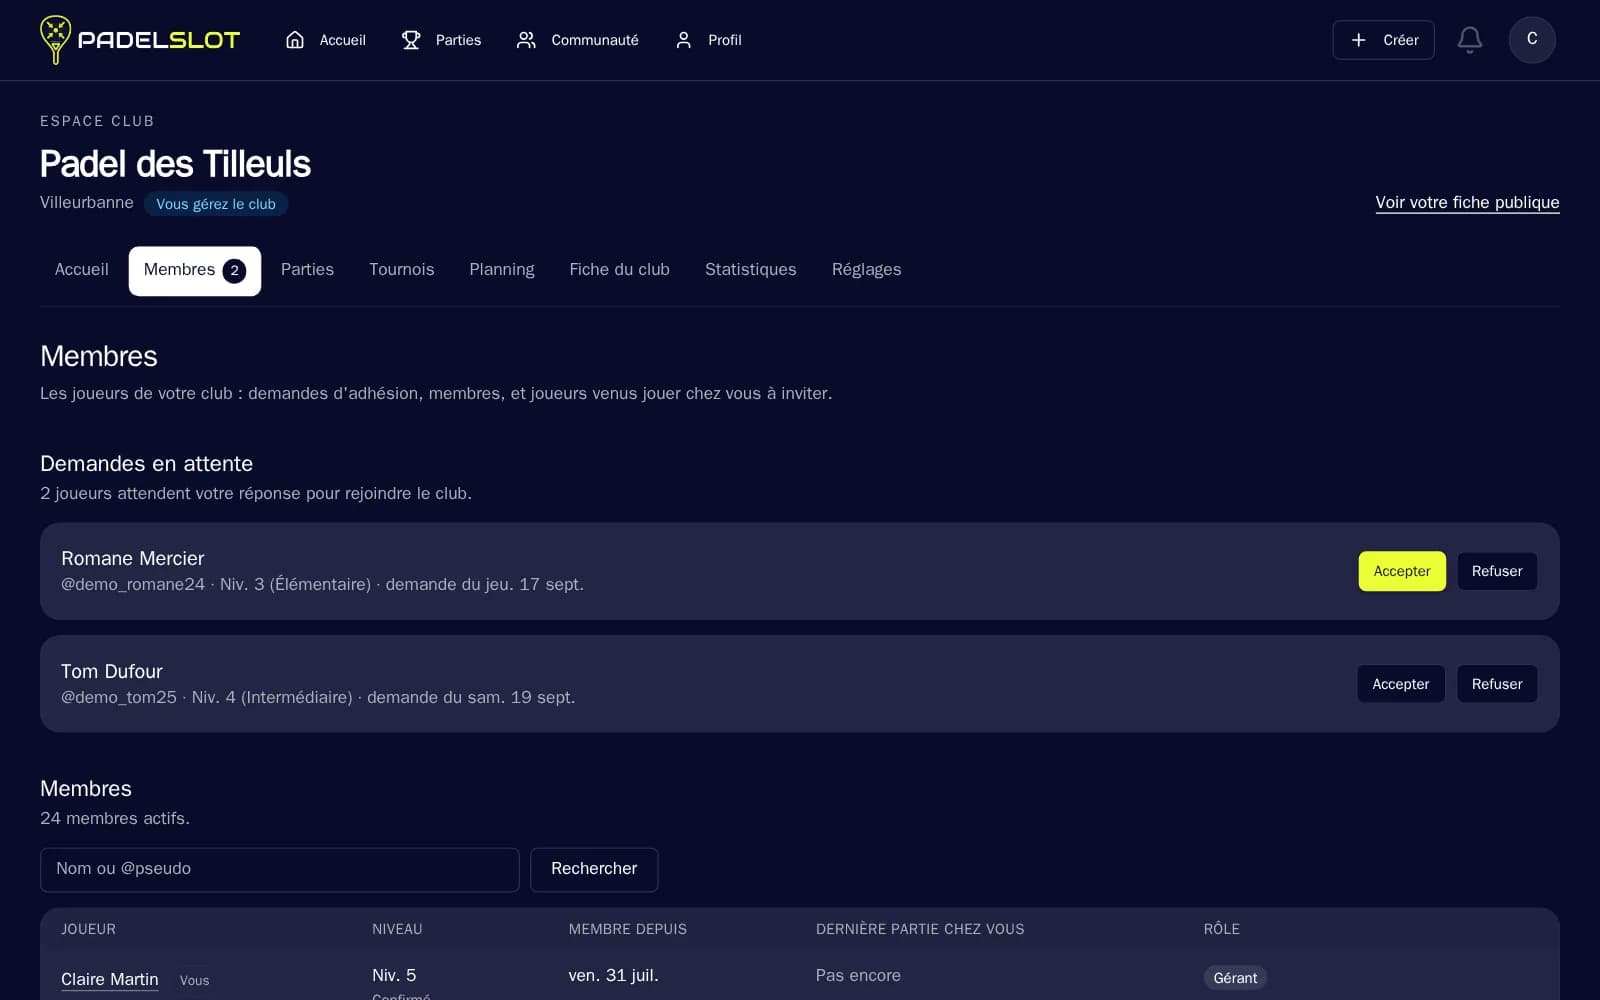This screenshot has width=1600, height=1000.
Task: Click the Communauté label in top navbar
Action: point(595,40)
